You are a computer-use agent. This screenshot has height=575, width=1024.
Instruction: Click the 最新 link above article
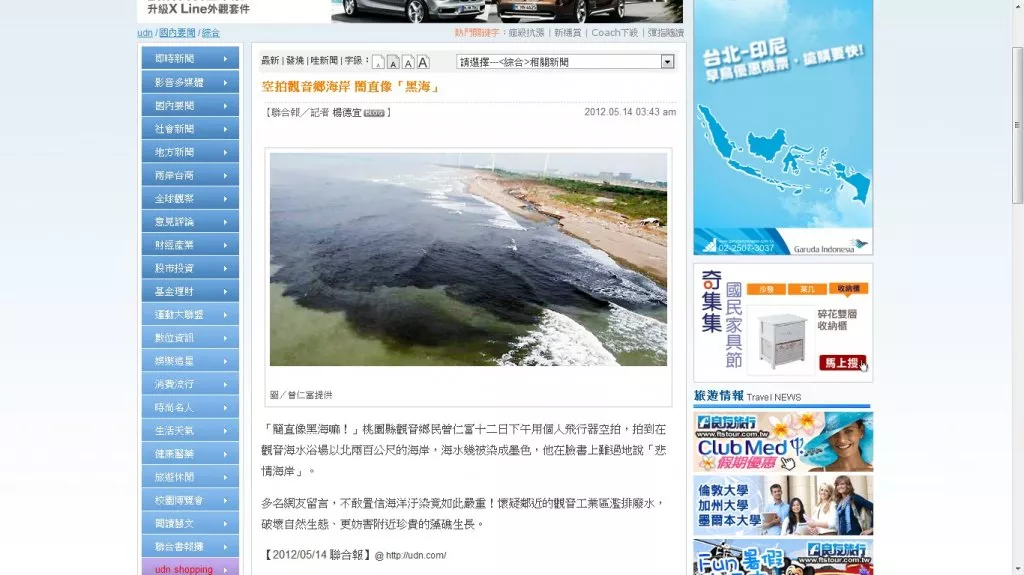(x=270, y=61)
